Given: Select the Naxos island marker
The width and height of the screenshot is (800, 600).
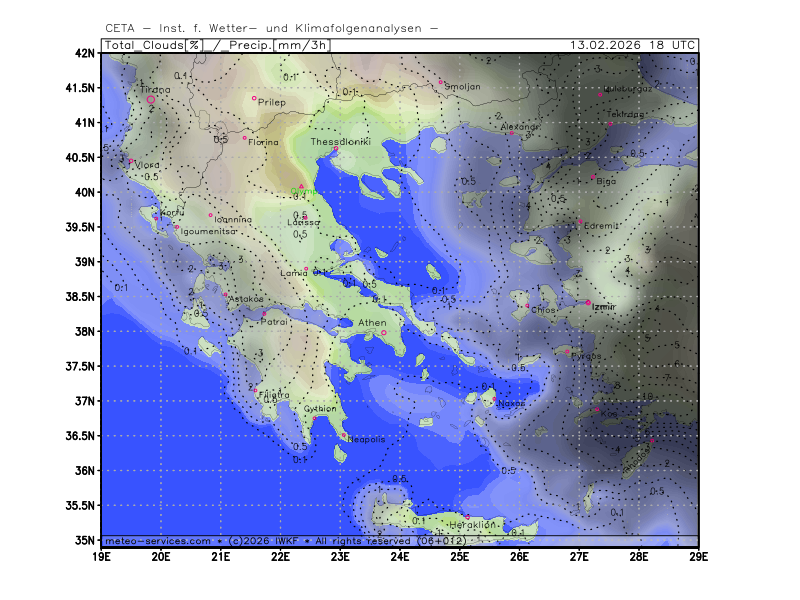Looking at the screenshot, I should point(494,399).
